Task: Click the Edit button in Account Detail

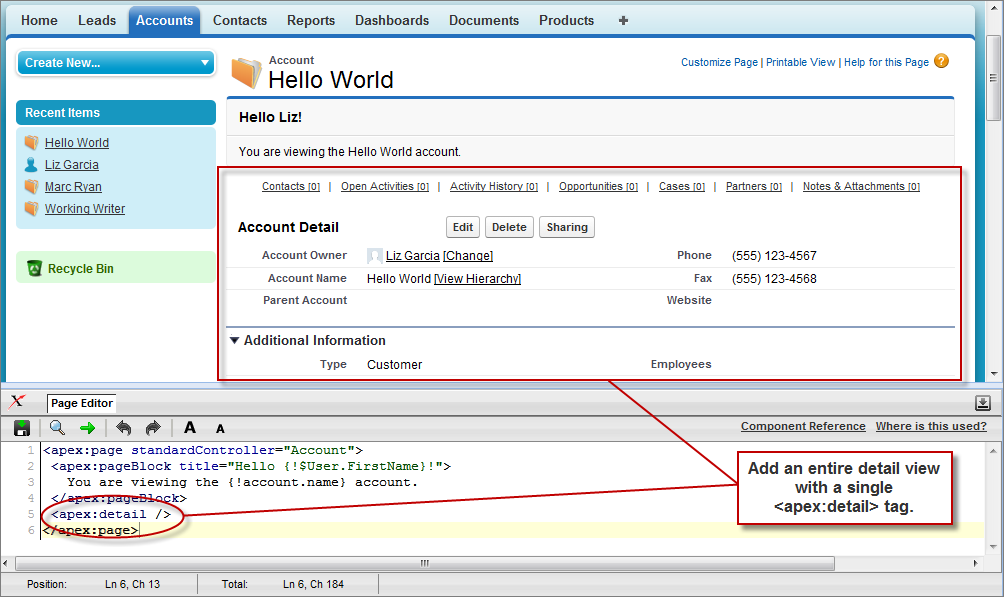Action: tap(462, 227)
